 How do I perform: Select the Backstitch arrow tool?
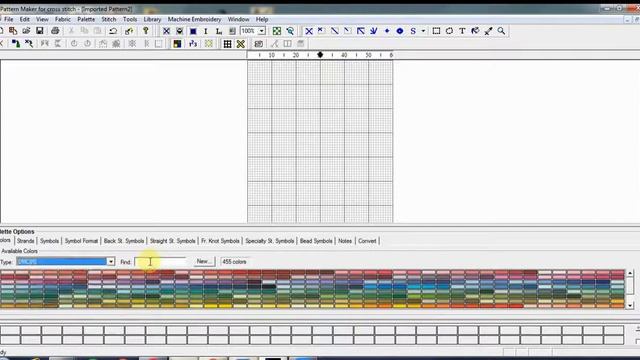pos(360,31)
